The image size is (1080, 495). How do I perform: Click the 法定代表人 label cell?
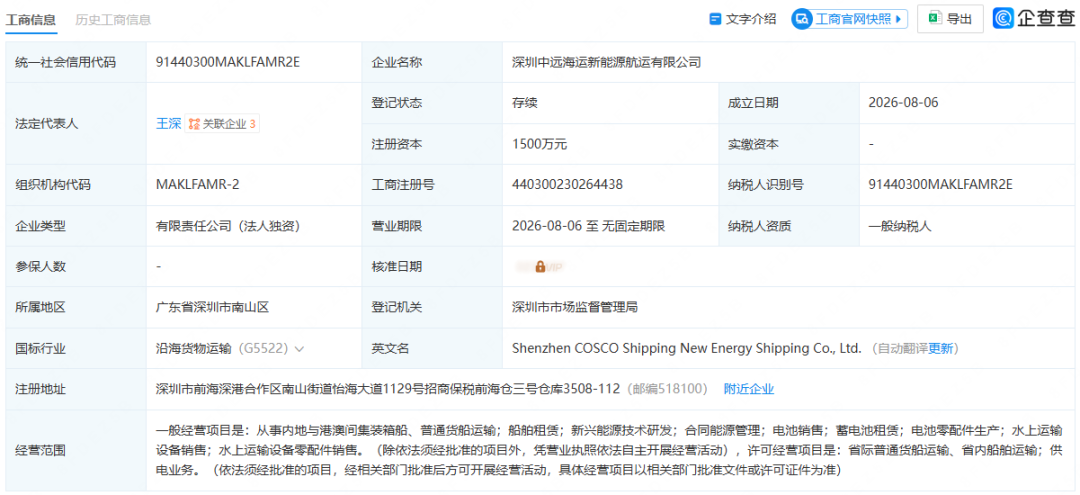point(76,124)
